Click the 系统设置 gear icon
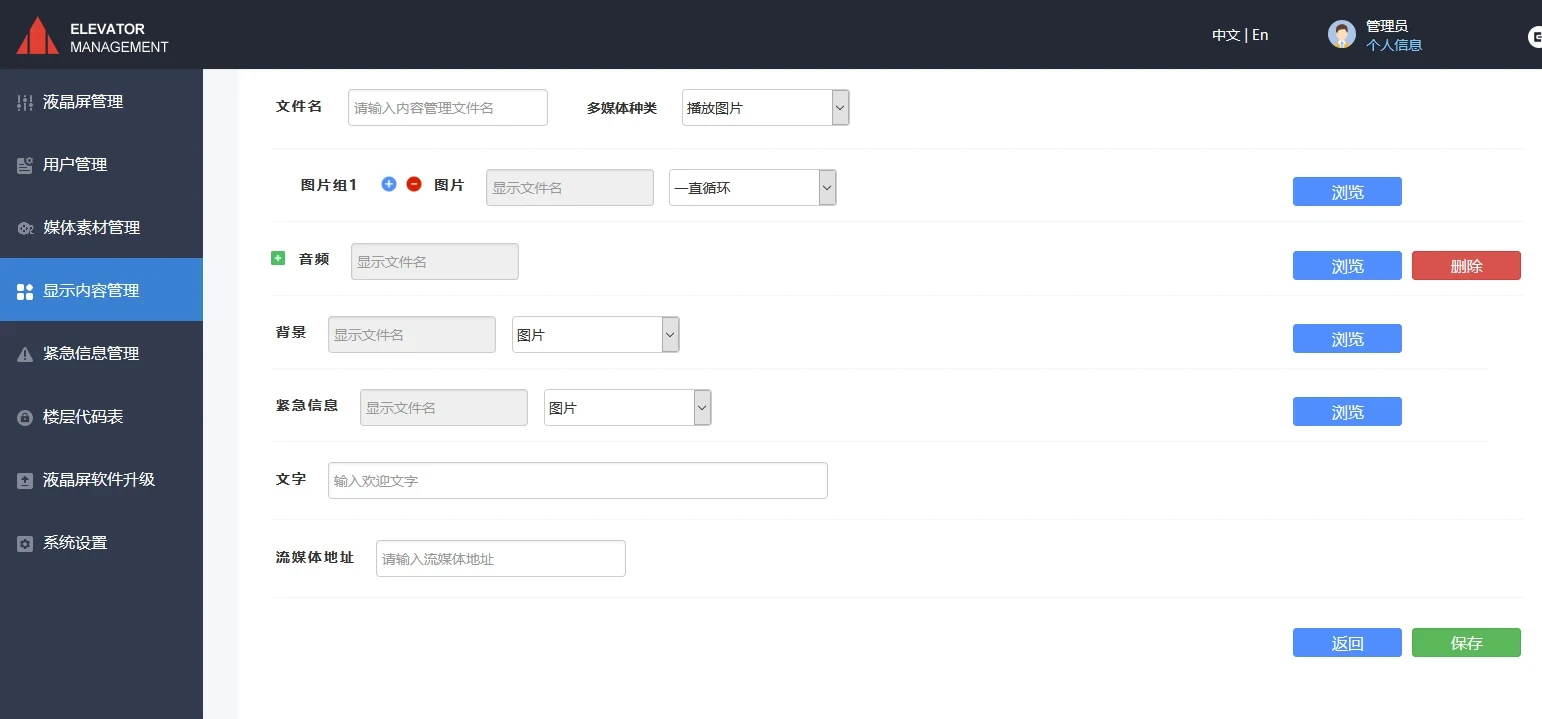This screenshot has width=1542, height=719. tap(25, 543)
